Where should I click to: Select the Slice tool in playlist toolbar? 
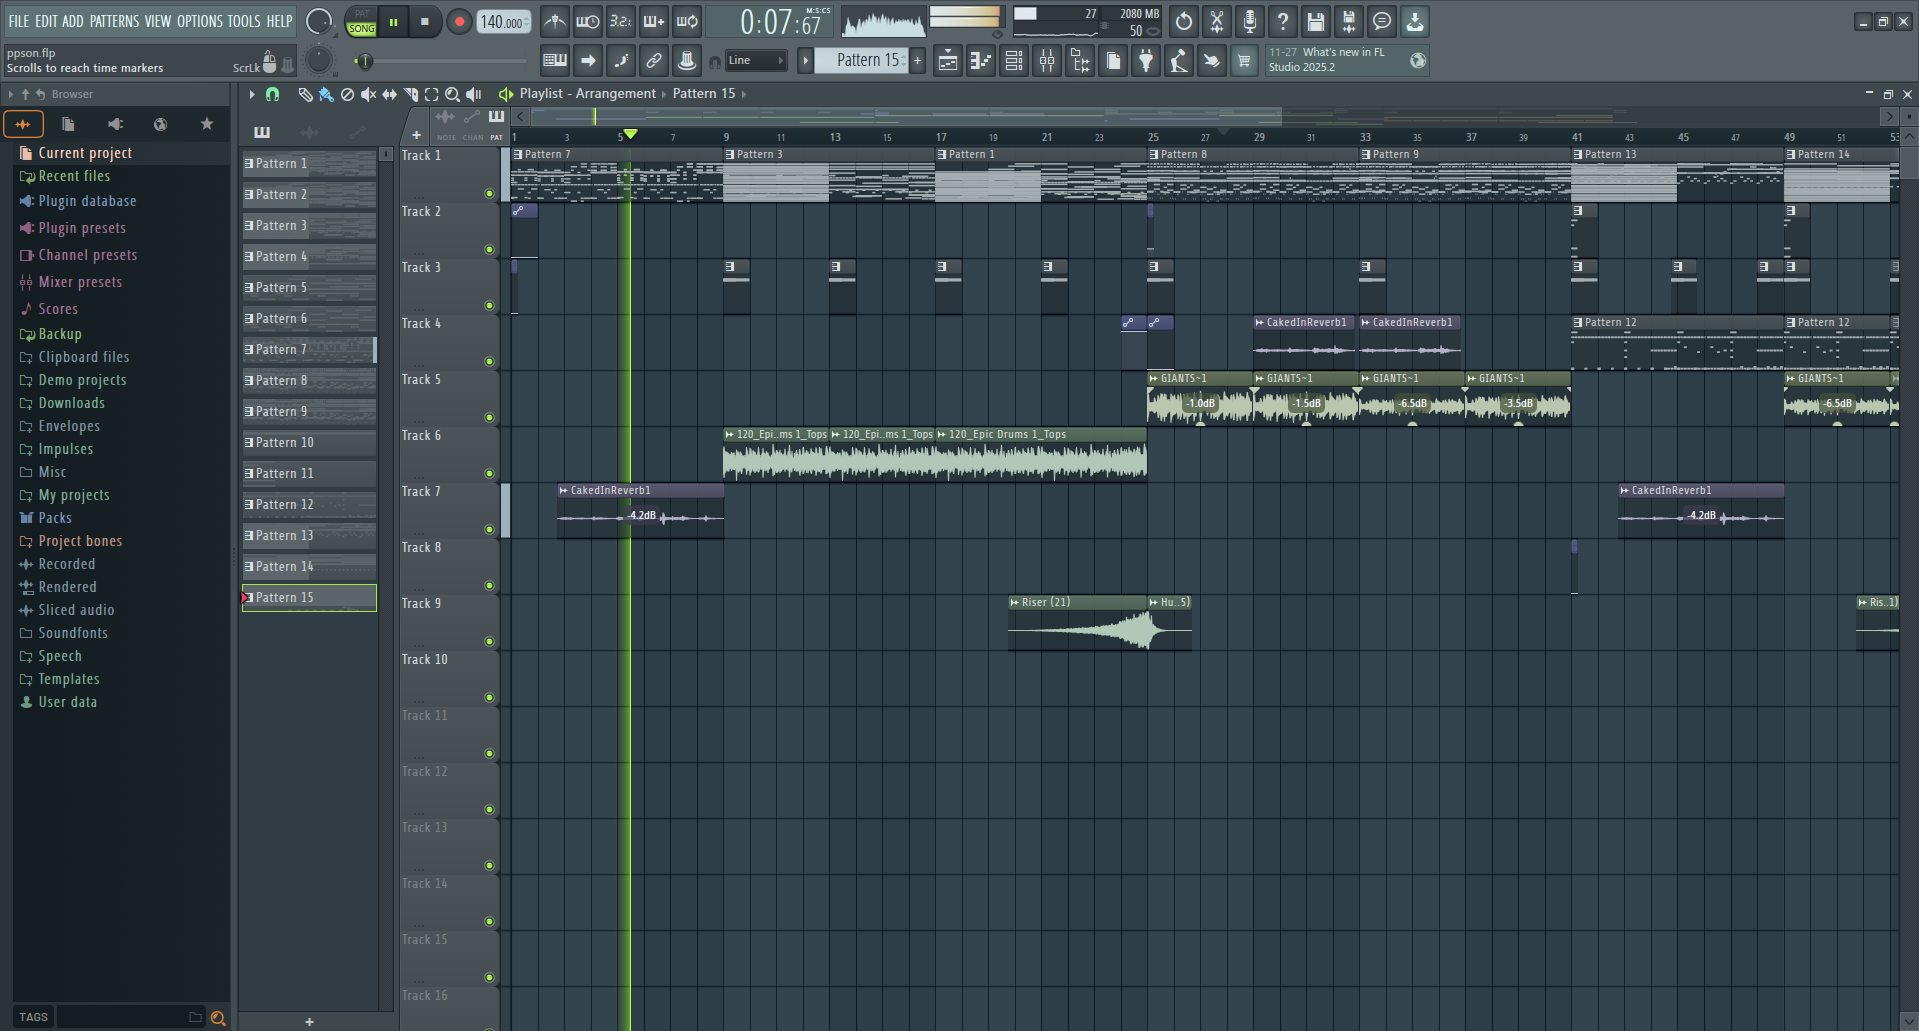click(410, 94)
